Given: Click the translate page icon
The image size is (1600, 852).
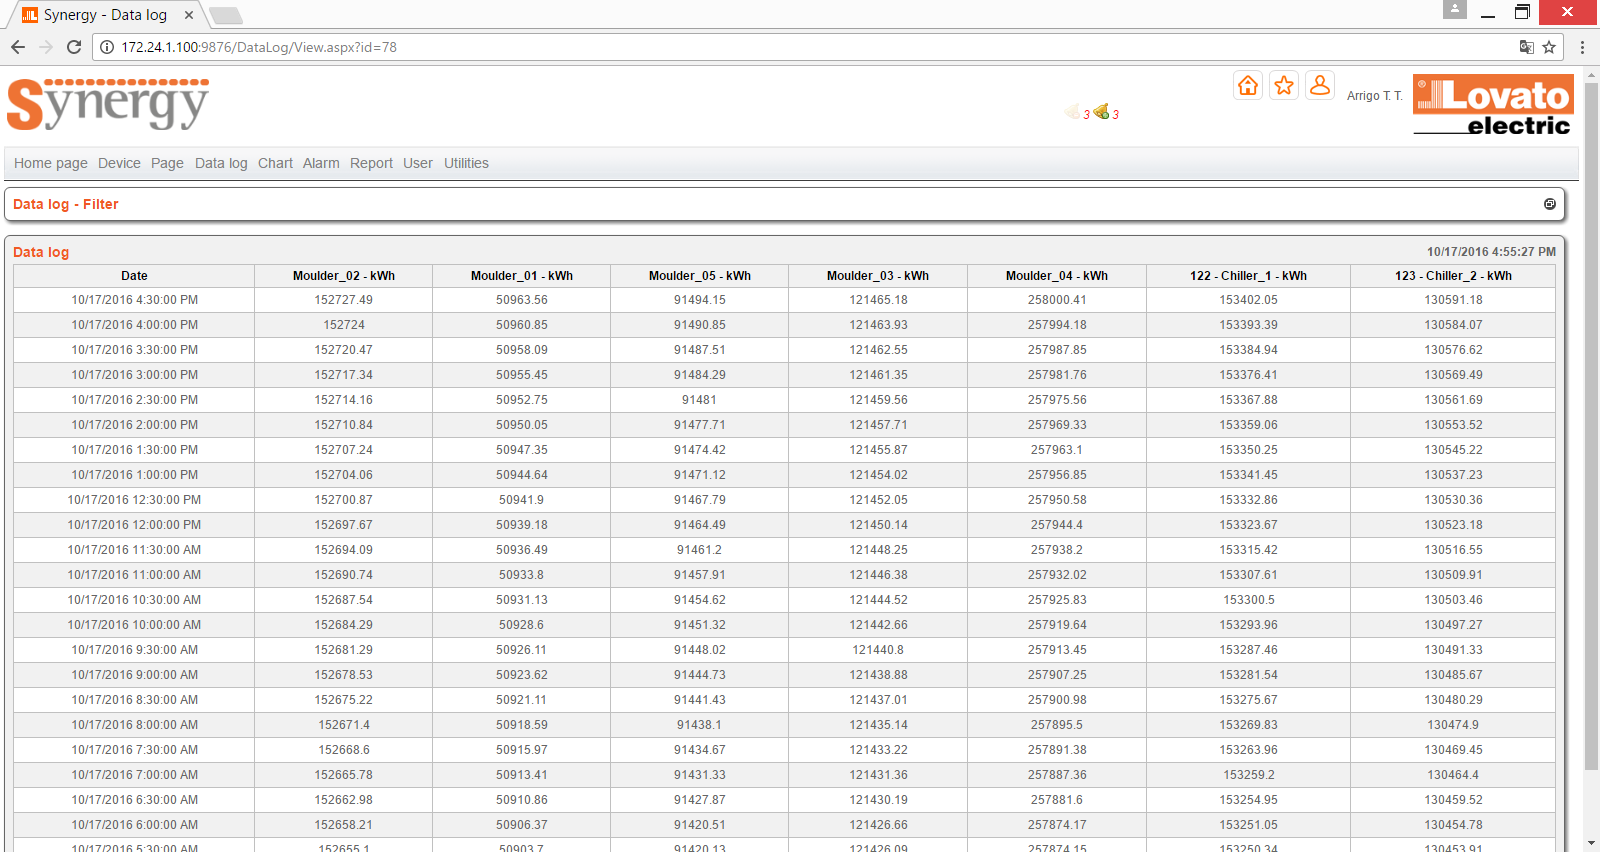Looking at the screenshot, I should click(1526, 47).
